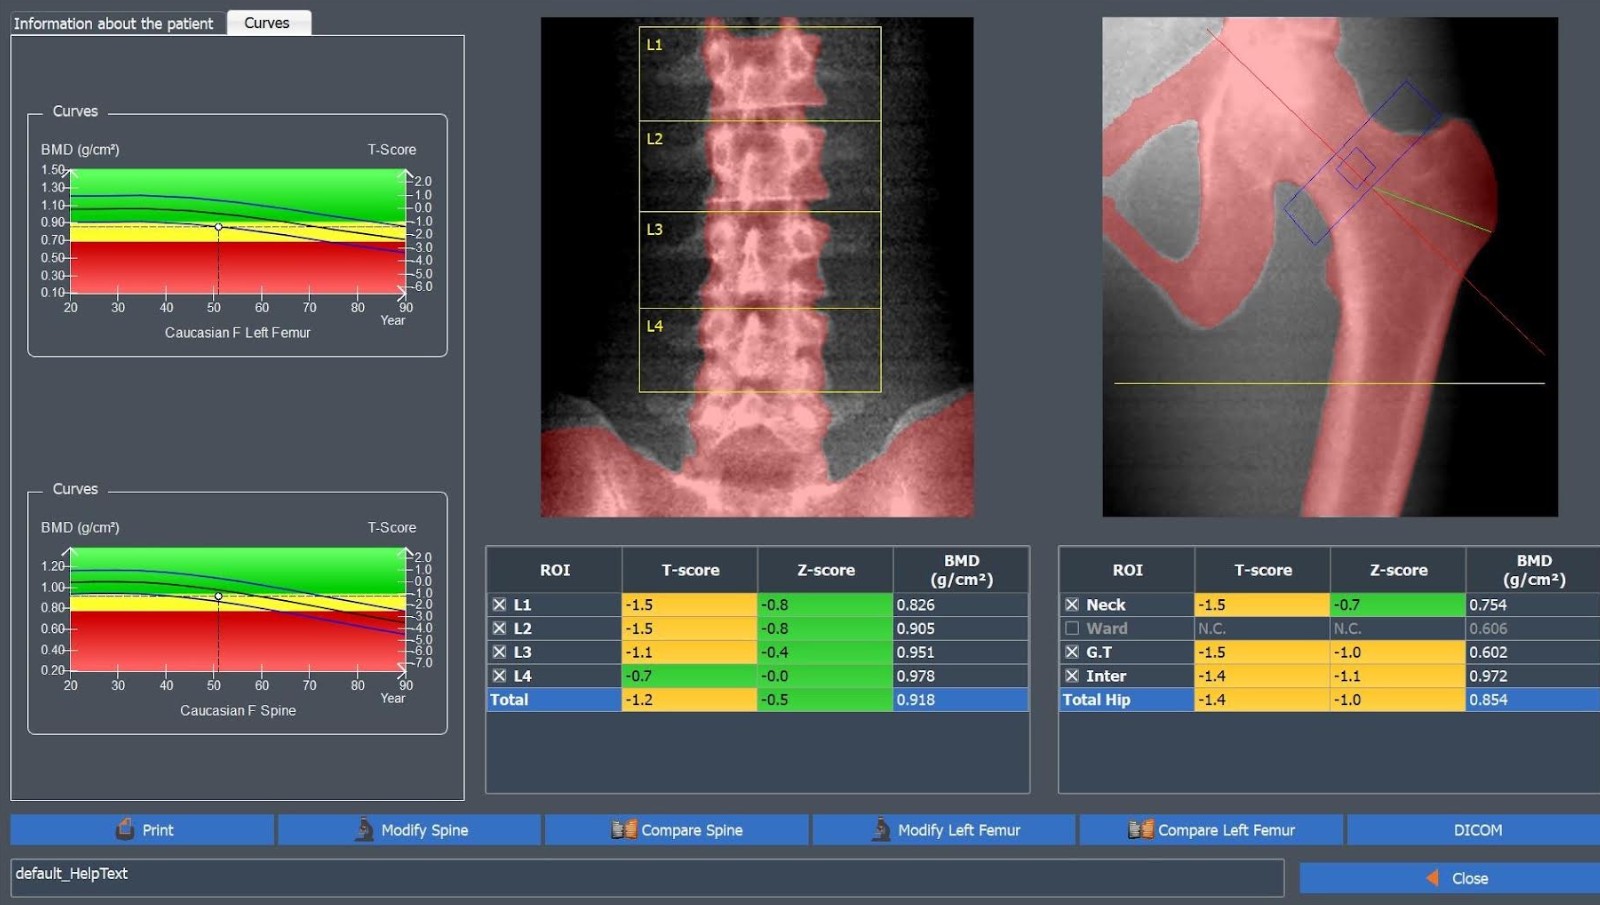
Task: Open the DICOM export button
Action: click(1476, 830)
